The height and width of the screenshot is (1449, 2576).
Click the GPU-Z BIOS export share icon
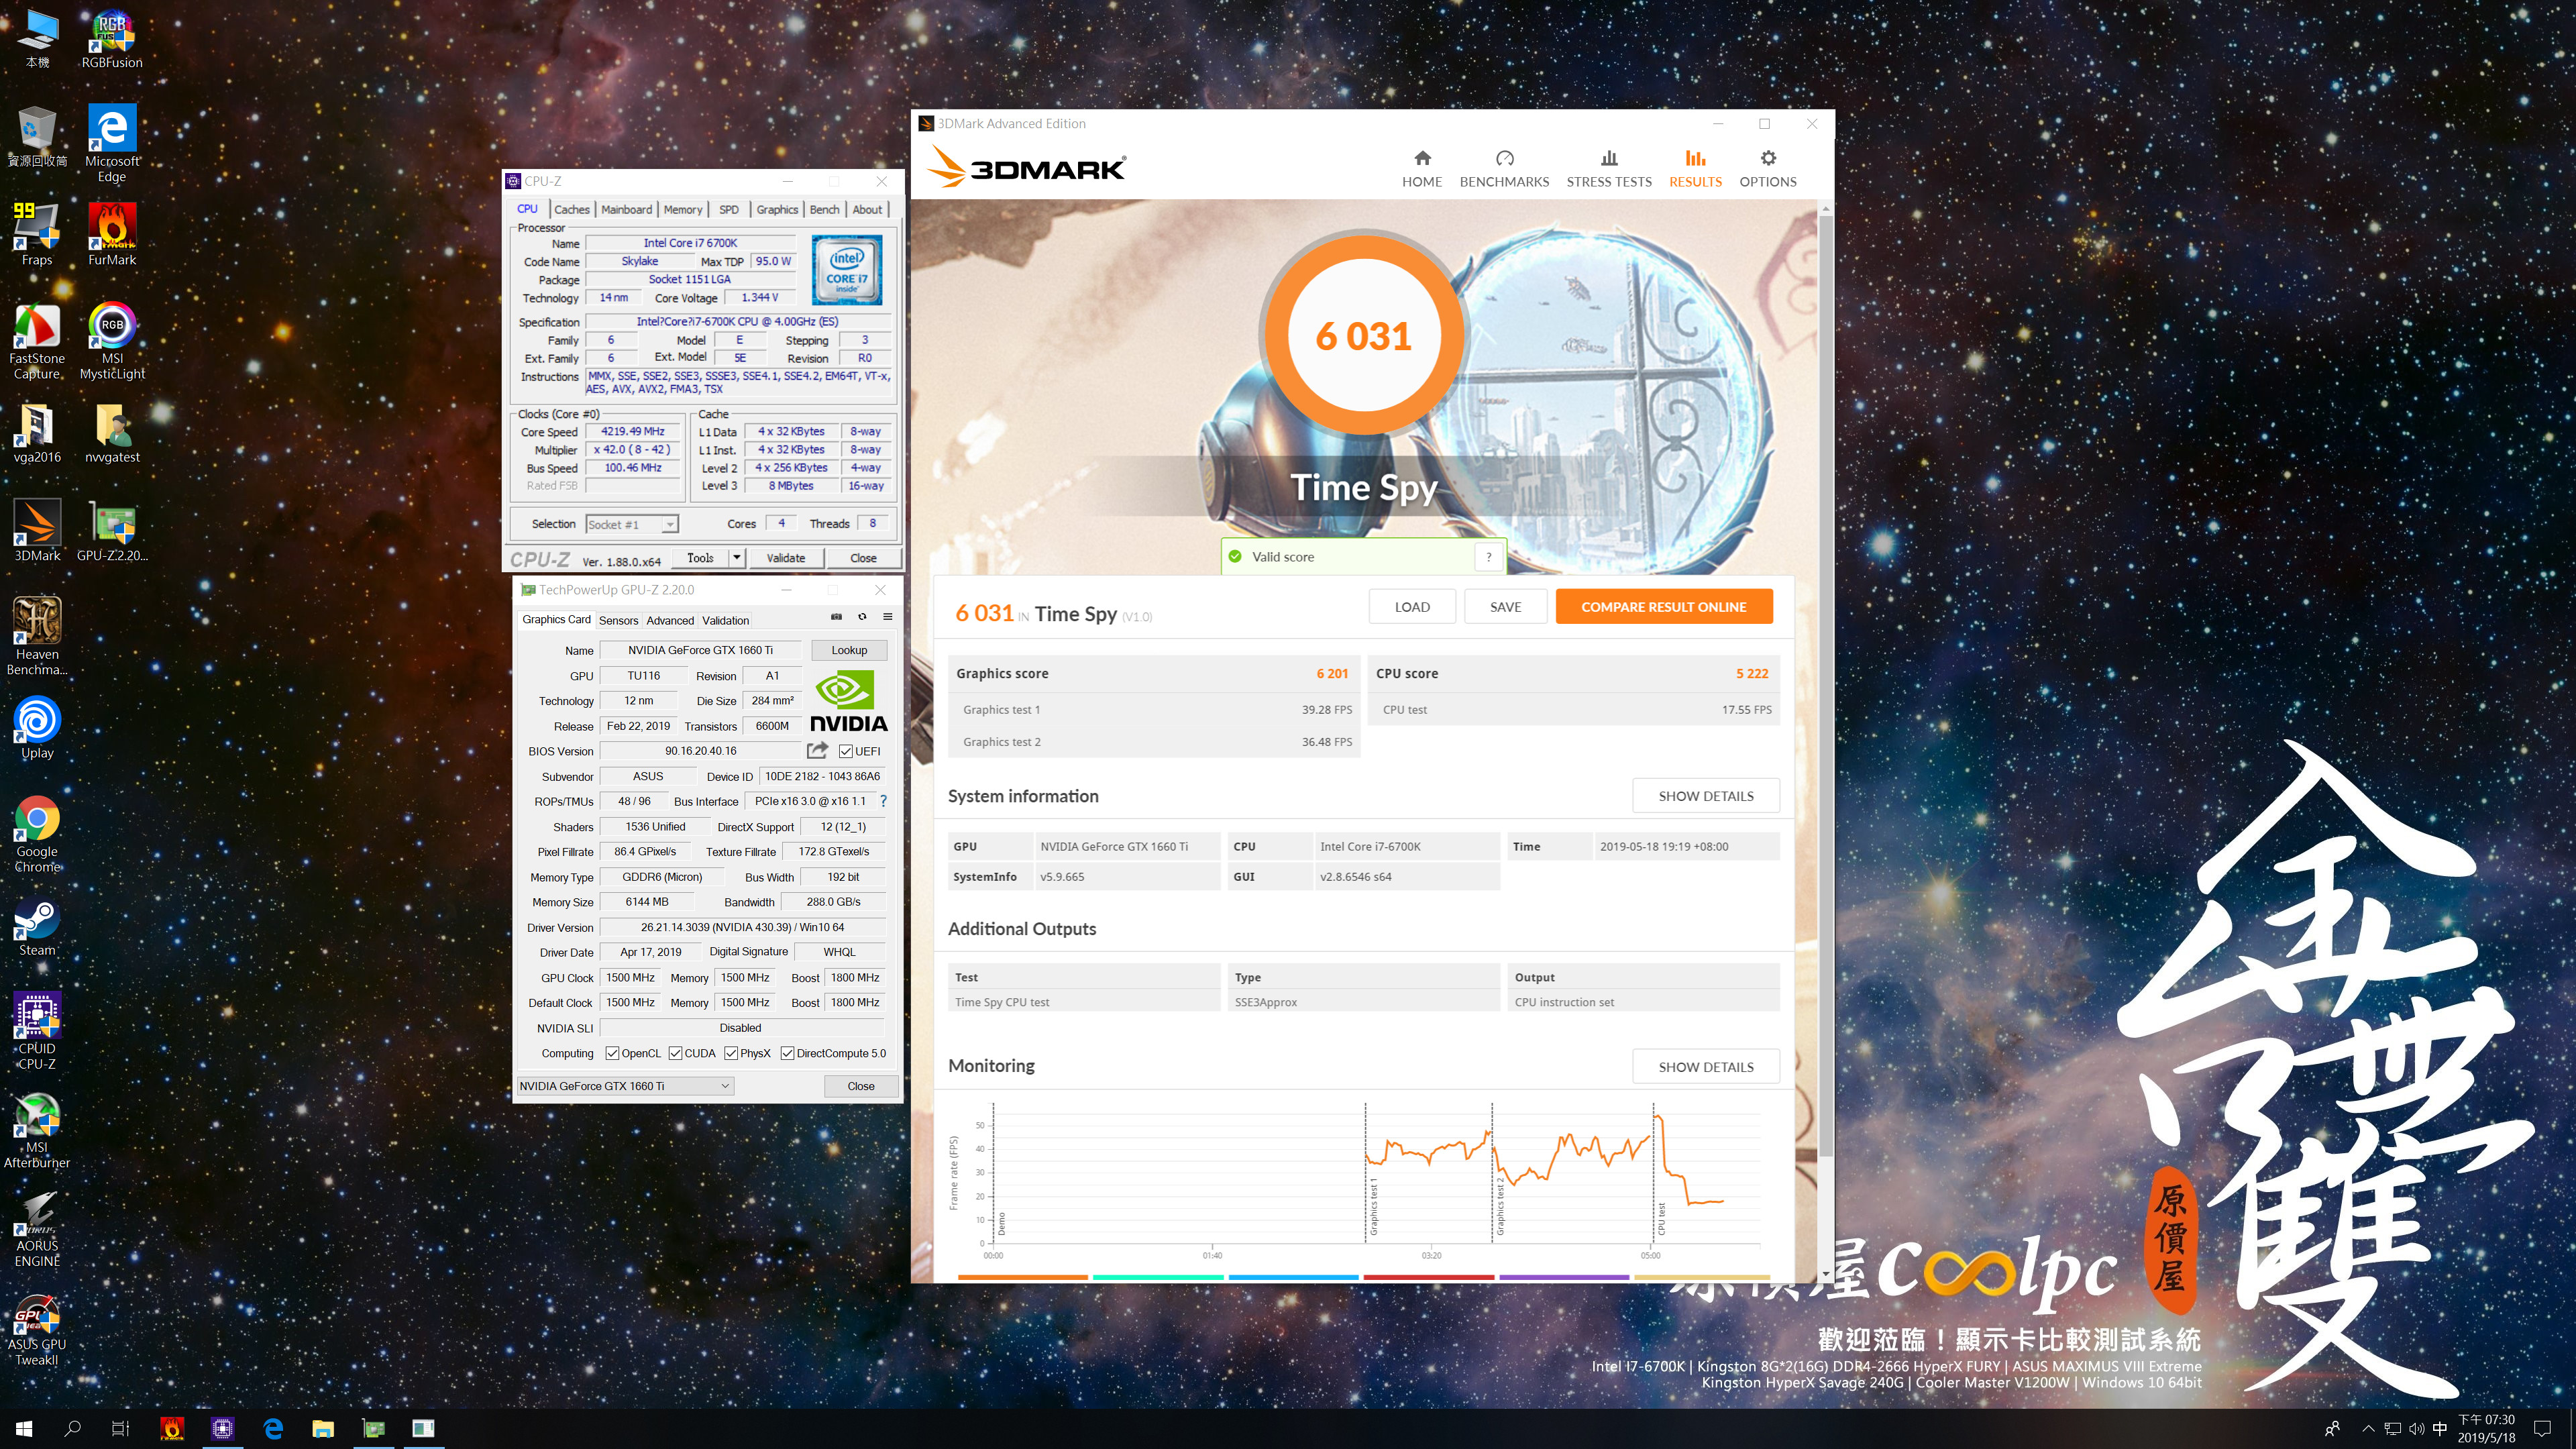817,750
